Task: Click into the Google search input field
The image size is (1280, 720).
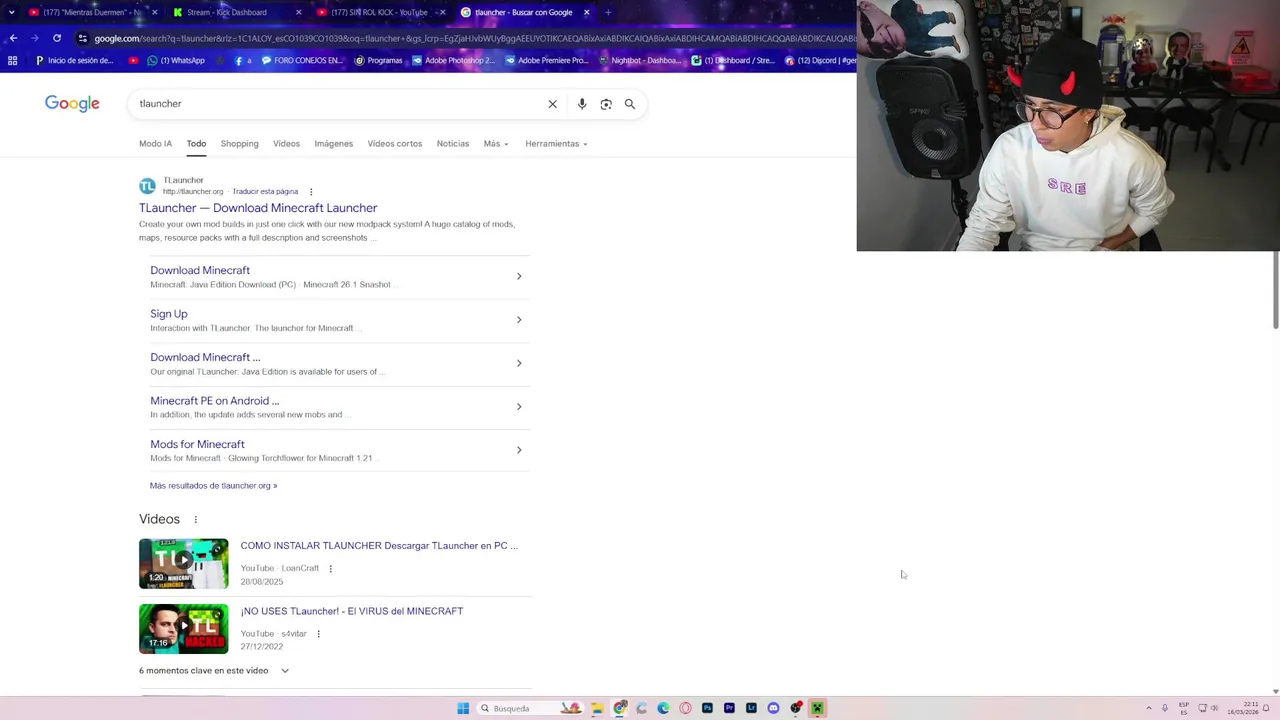Action: pos(340,104)
